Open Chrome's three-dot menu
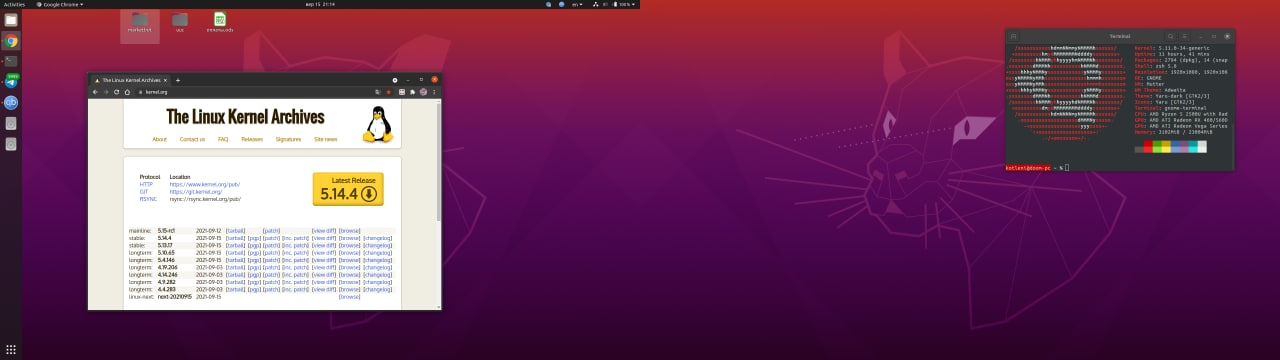The image size is (1280, 360). pos(434,92)
